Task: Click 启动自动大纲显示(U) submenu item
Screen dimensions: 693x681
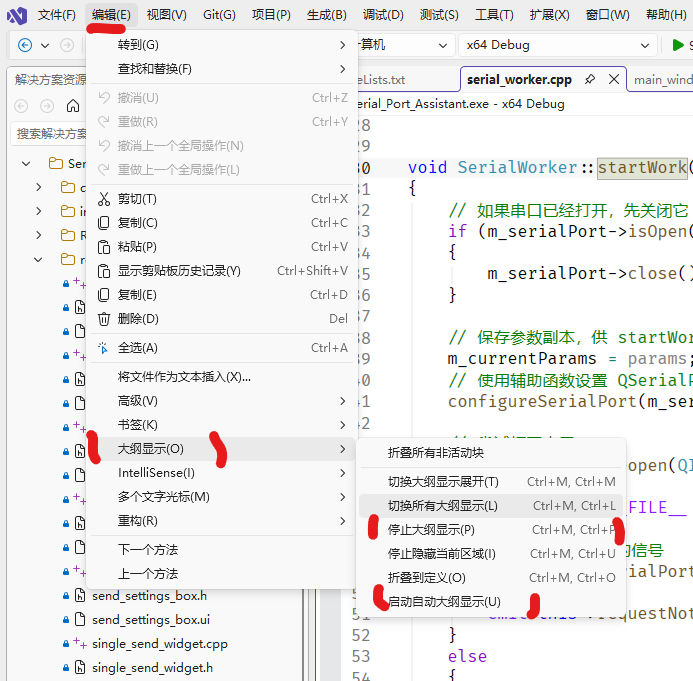Action: click(x=491, y=601)
